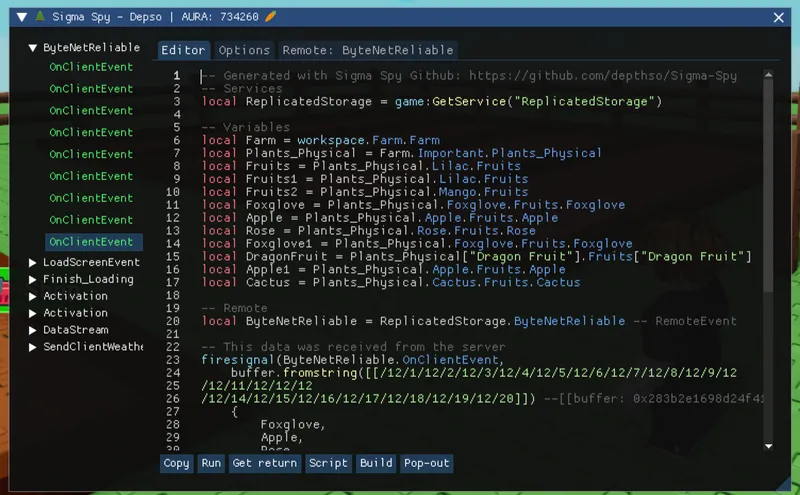800x495 pixels.
Task: Select the Remote: ByteNetReliable tab
Action: point(367,50)
